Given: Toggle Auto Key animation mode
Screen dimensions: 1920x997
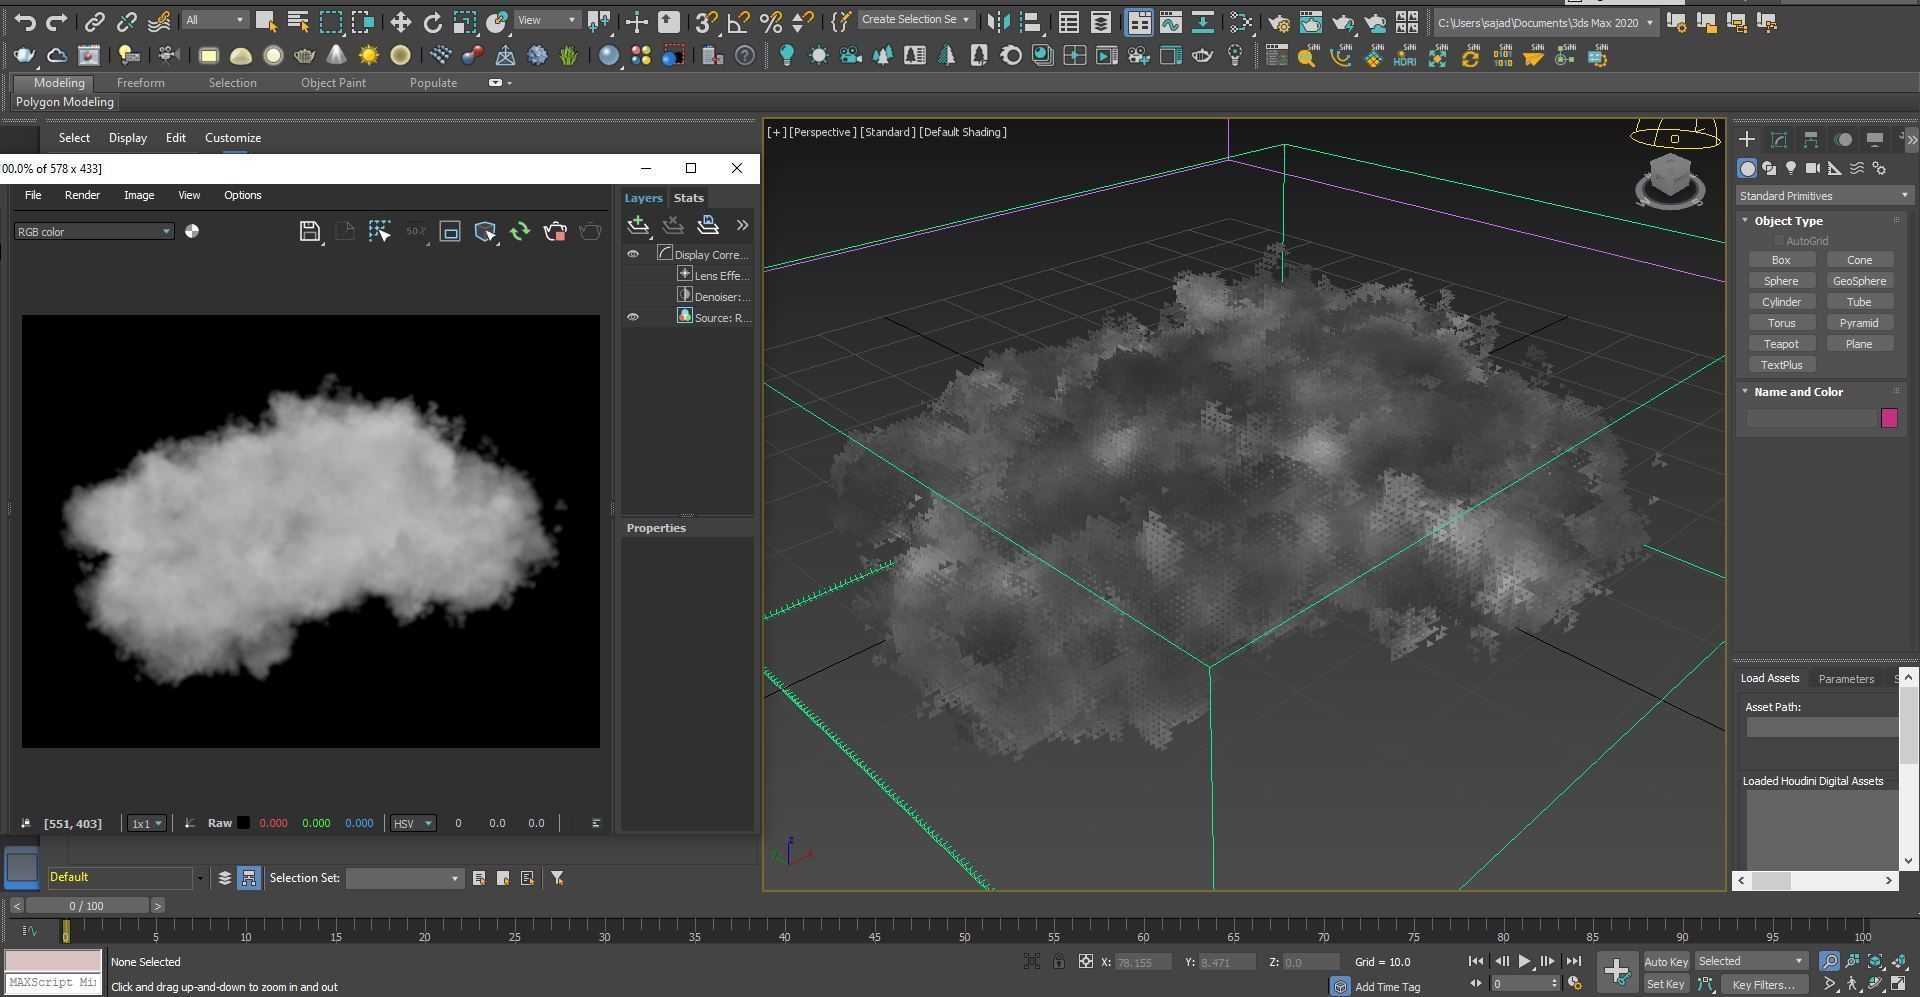Looking at the screenshot, I should pyautogui.click(x=1666, y=961).
